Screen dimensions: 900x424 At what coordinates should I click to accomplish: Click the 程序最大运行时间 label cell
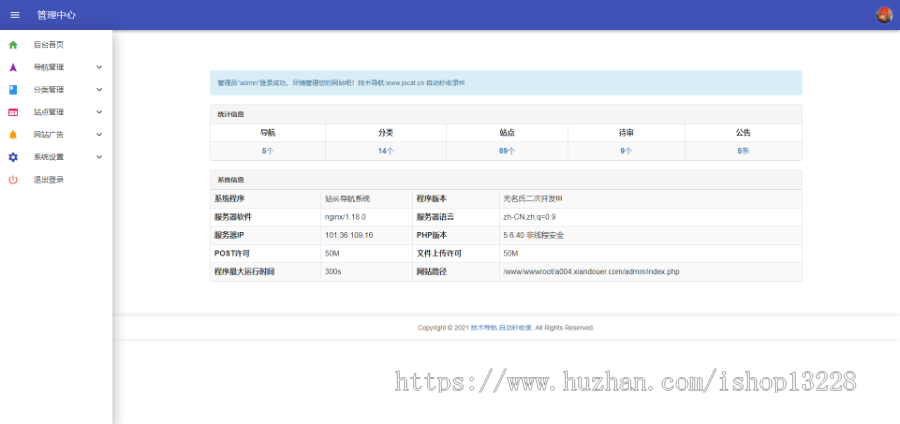coord(265,272)
